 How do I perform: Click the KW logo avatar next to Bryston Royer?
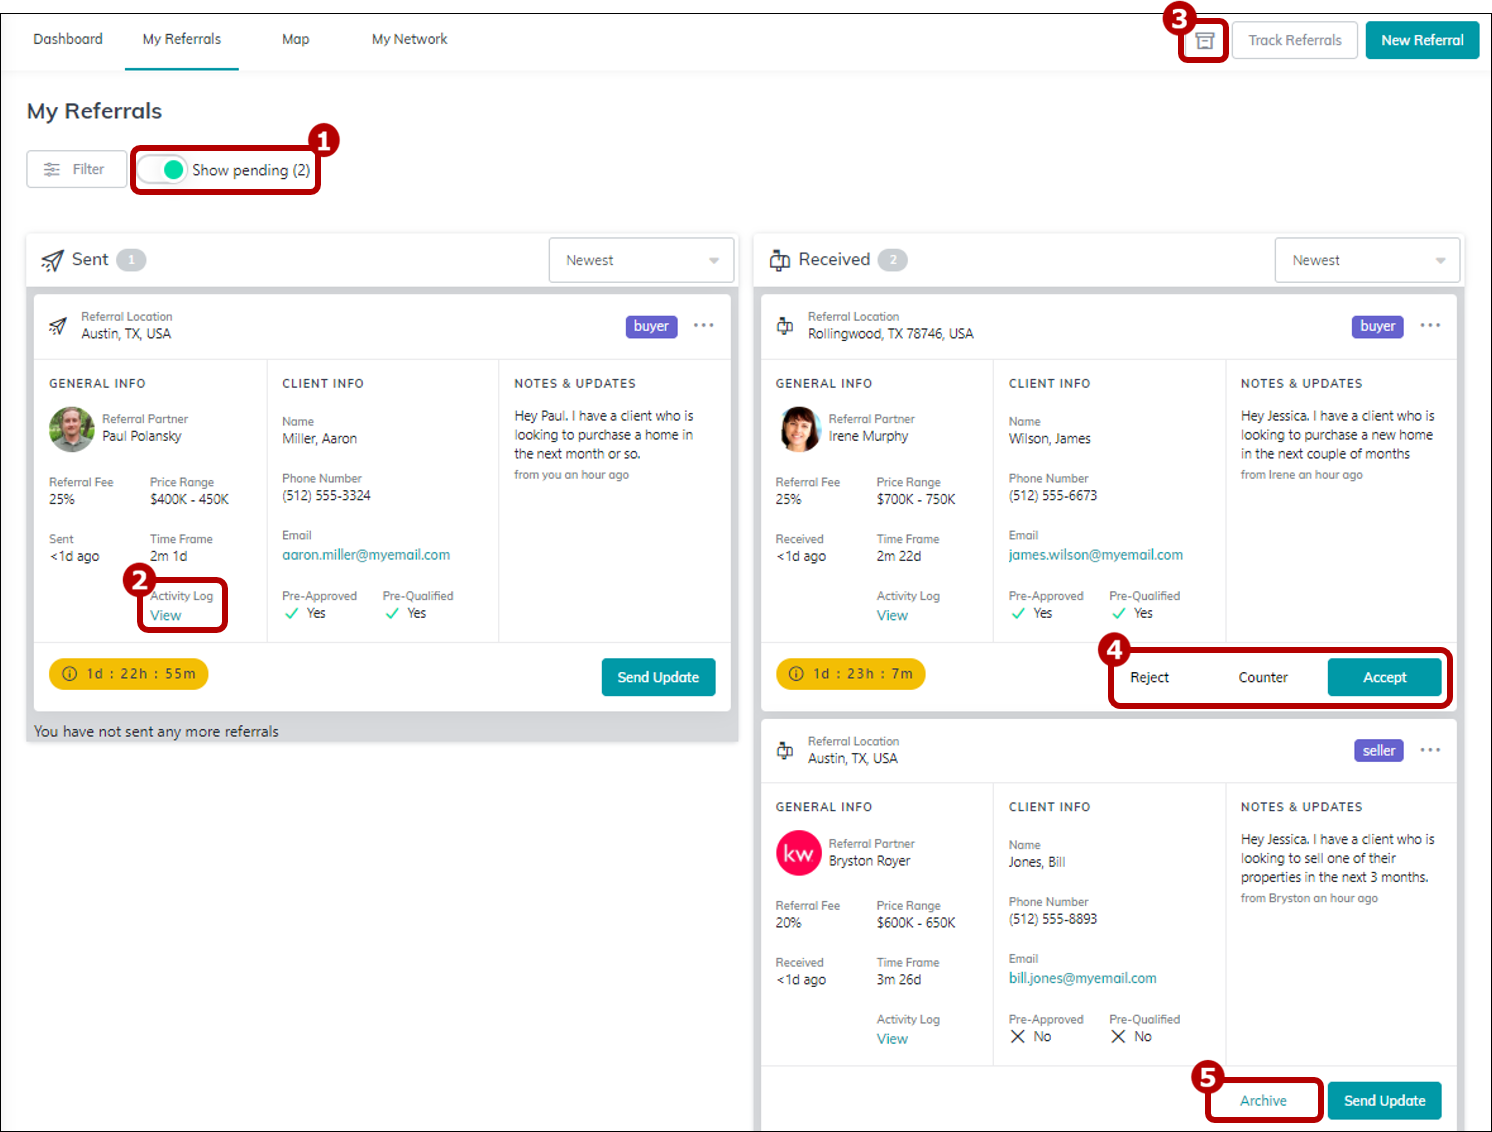click(x=798, y=853)
